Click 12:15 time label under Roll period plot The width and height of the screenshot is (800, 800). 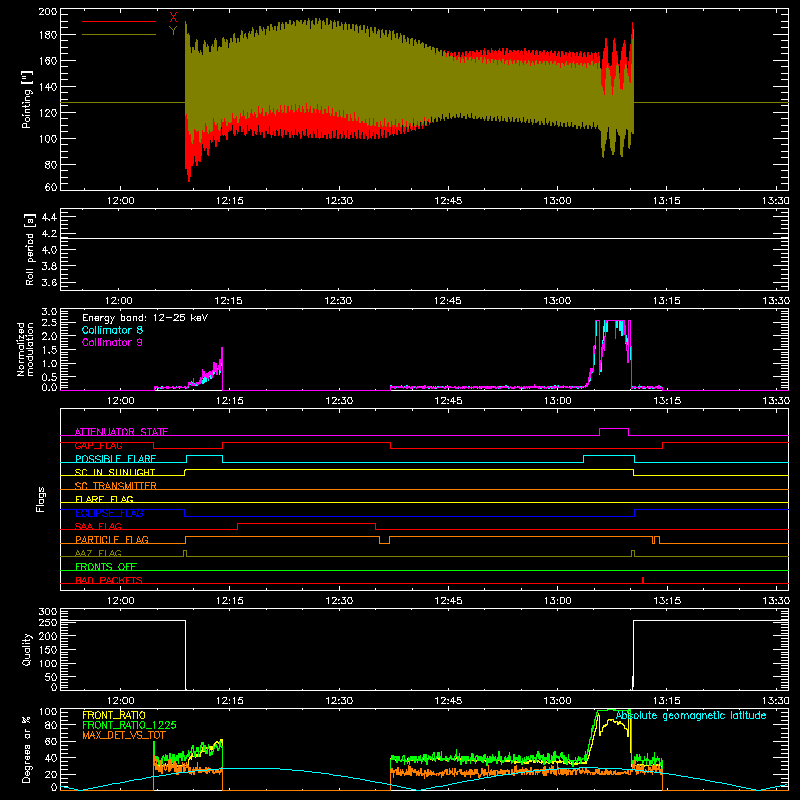pyautogui.click(x=228, y=301)
